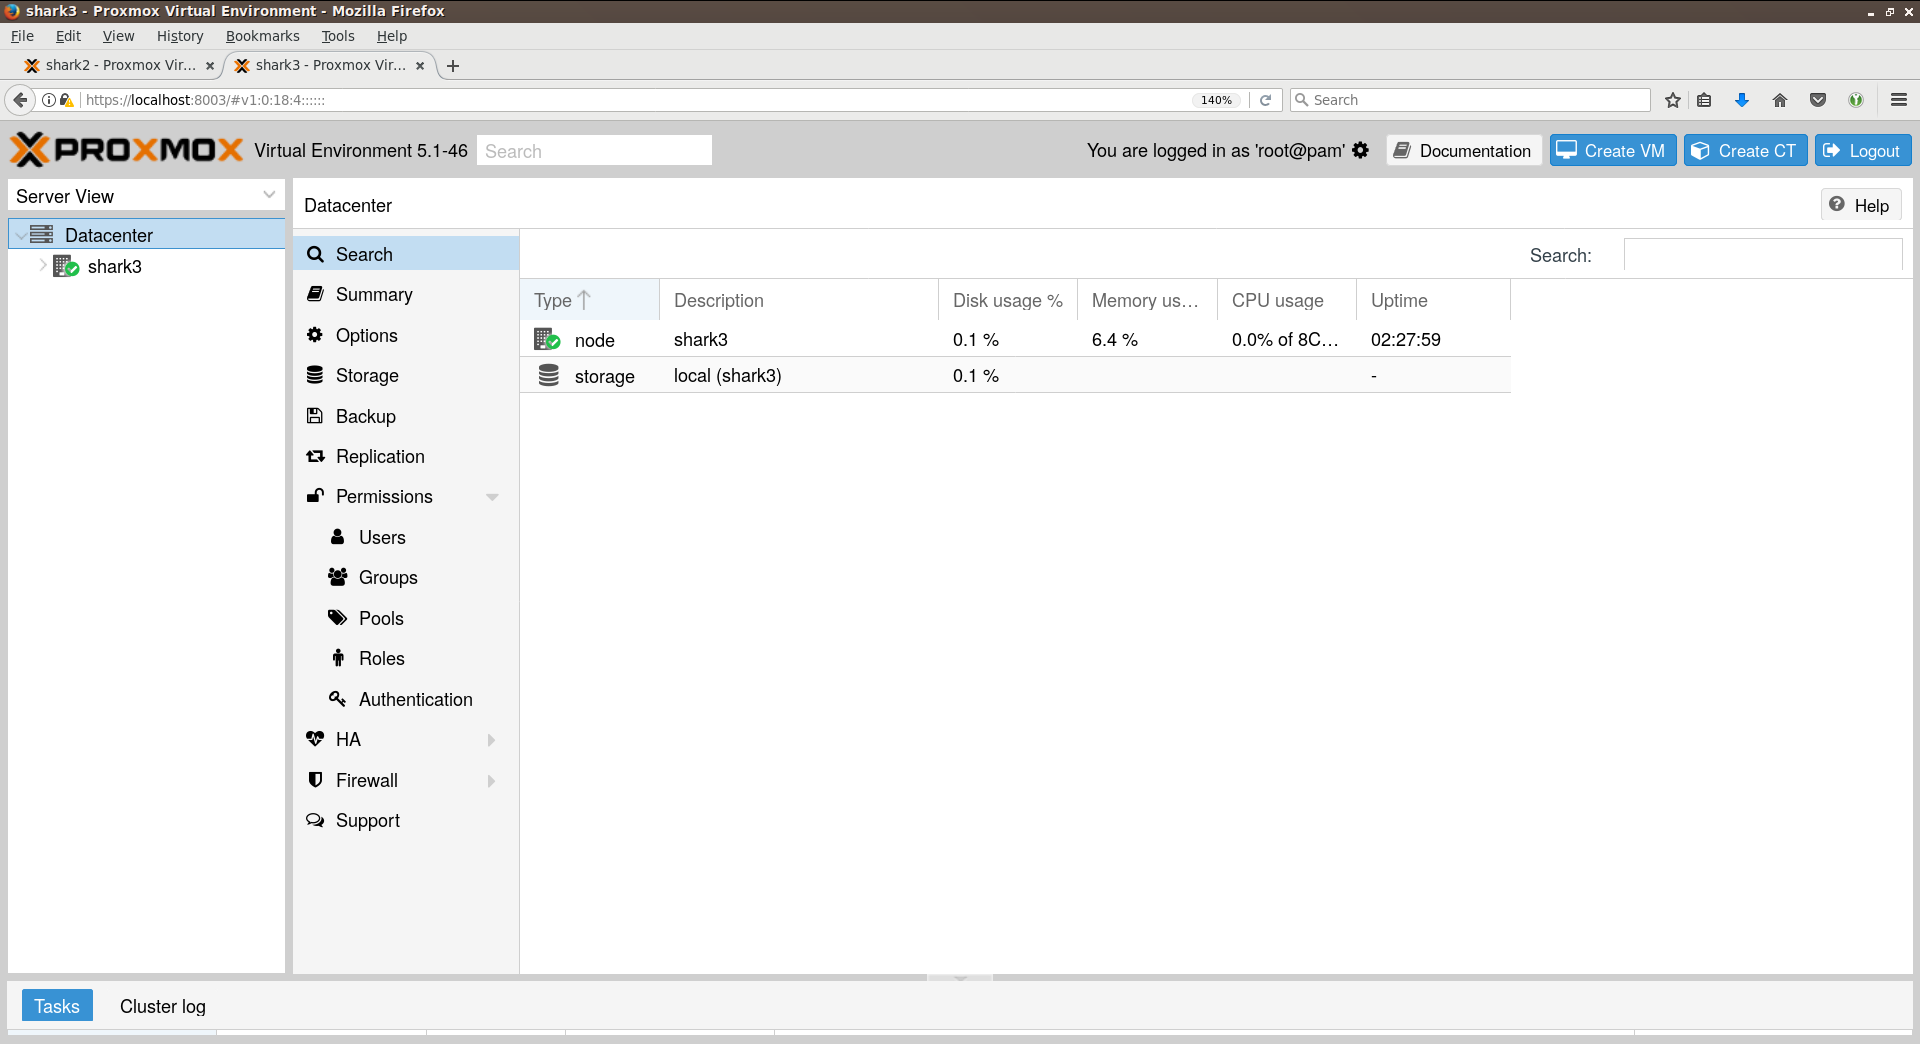Screen dimensions: 1920x1044
Task: Click the Logout button
Action: pyautogui.click(x=1862, y=150)
